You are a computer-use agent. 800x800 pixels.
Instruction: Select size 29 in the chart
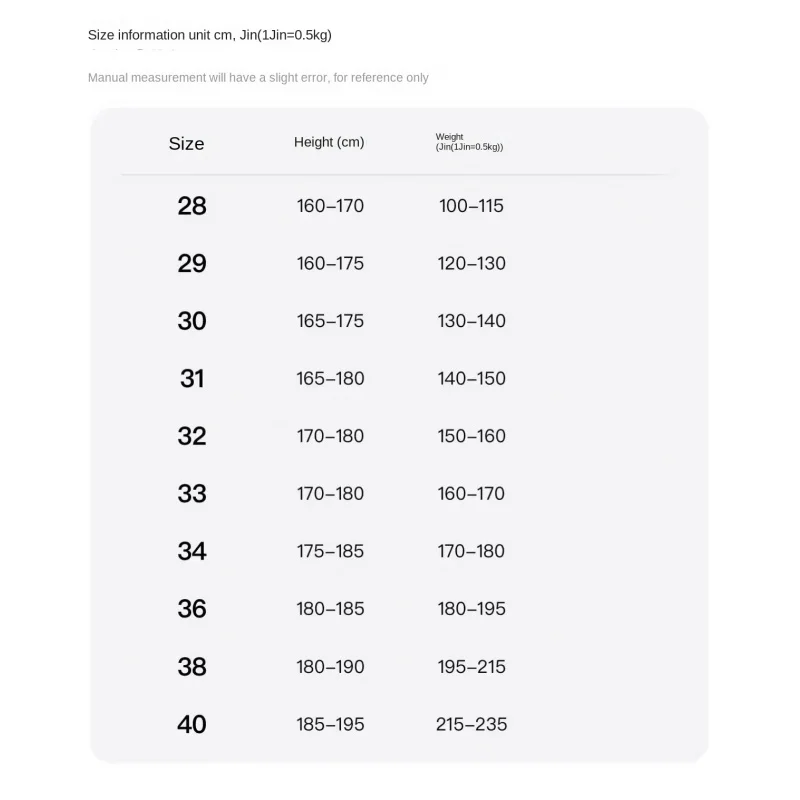click(192, 263)
